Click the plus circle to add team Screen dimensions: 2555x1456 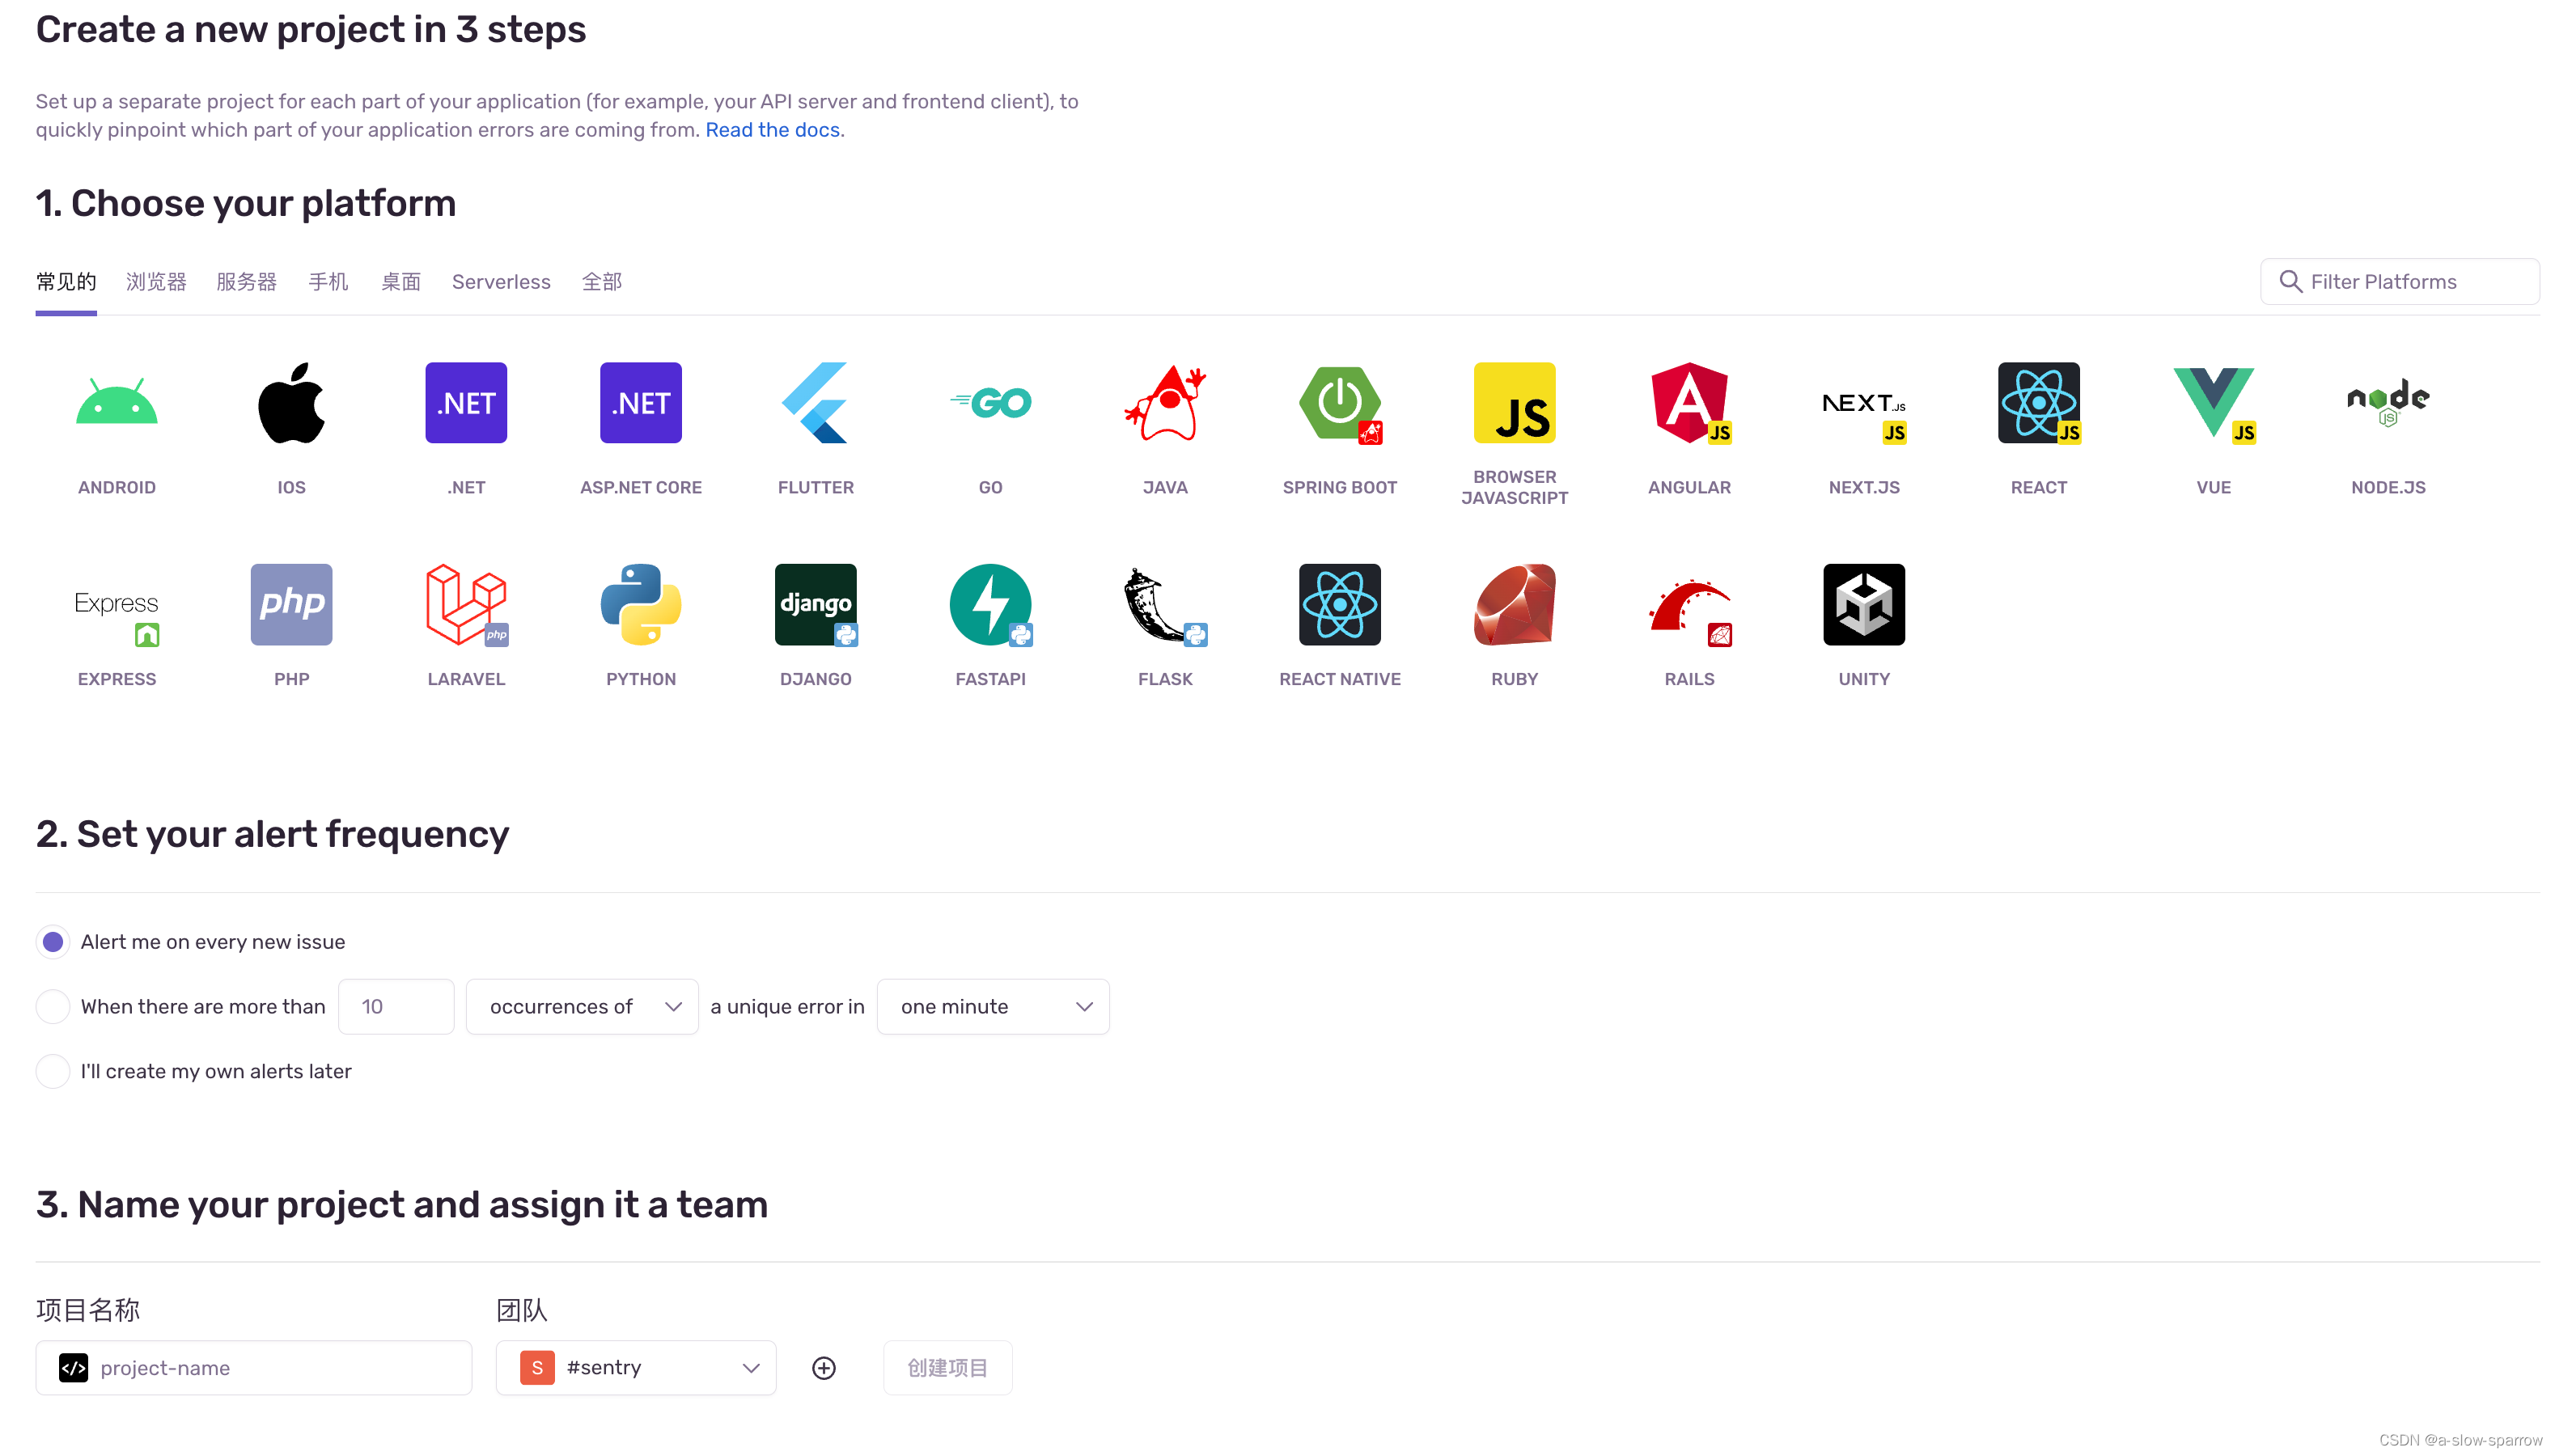[824, 1368]
